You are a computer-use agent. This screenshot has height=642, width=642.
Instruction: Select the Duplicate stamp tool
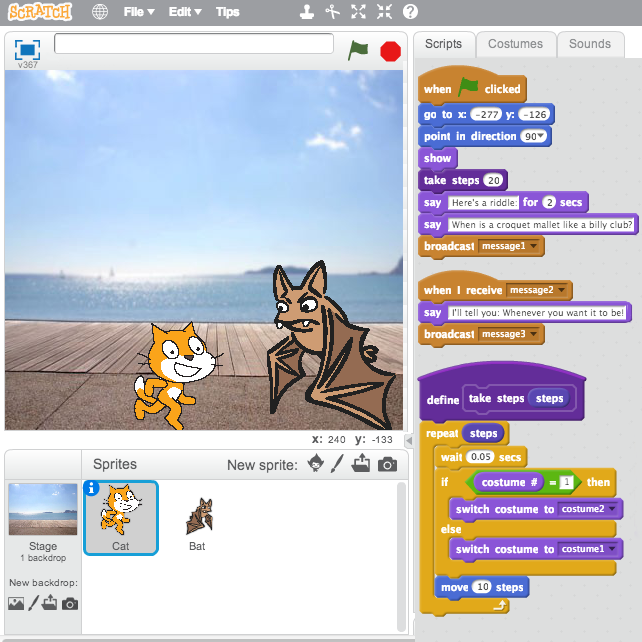click(307, 12)
